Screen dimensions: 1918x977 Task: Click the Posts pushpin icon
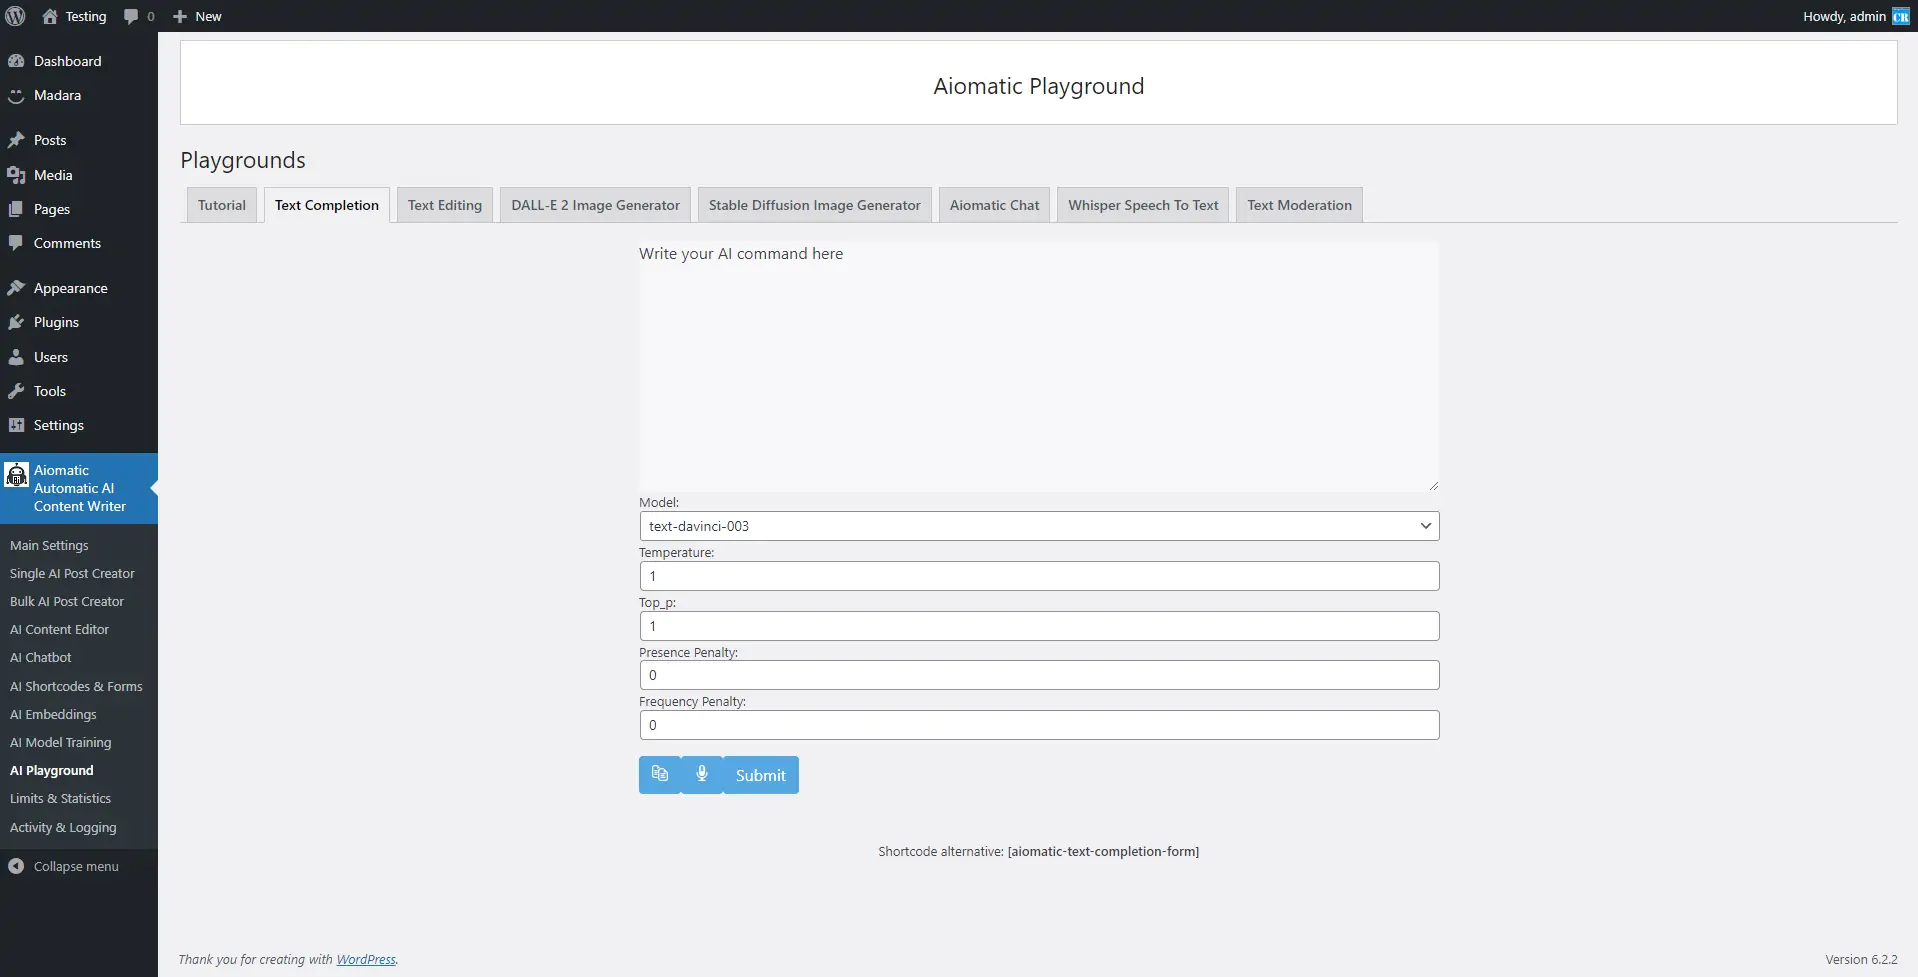tap(16, 140)
